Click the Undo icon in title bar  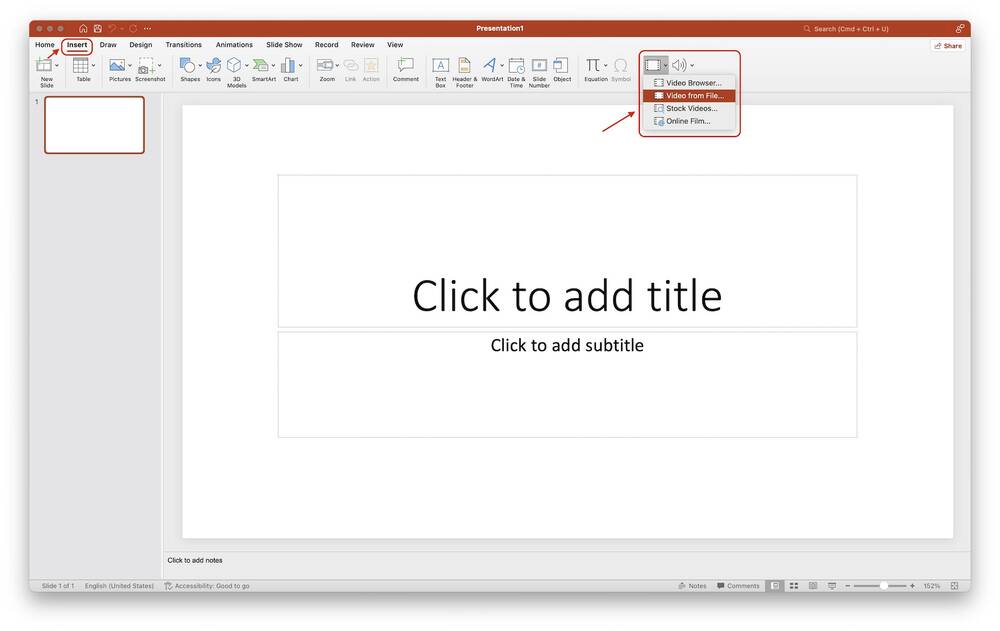[112, 29]
